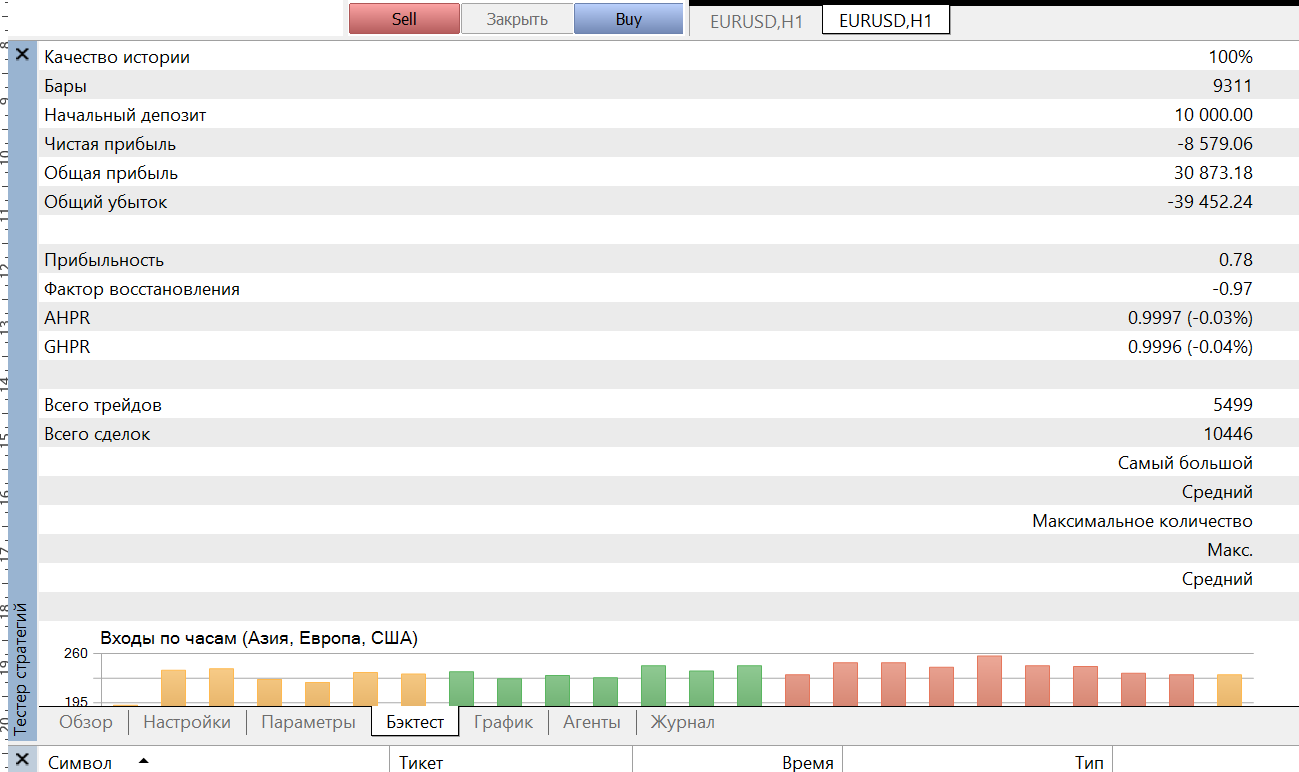The width and height of the screenshot is (1299, 772).
Task: Click the tallest red bar in the hourly chart
Action: [989, 681]
